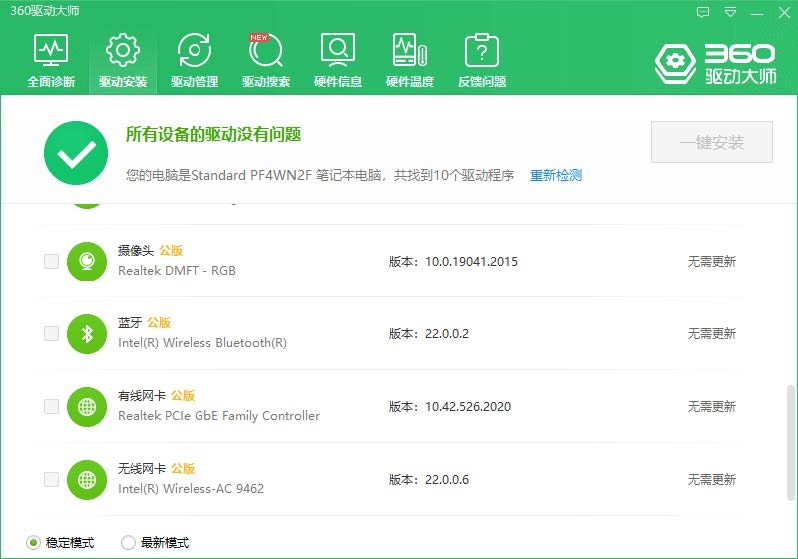Click the 360驱动大师 title bar text
Image resolution: width=798 pixels, height=559 pixels.
pos(45,11)
